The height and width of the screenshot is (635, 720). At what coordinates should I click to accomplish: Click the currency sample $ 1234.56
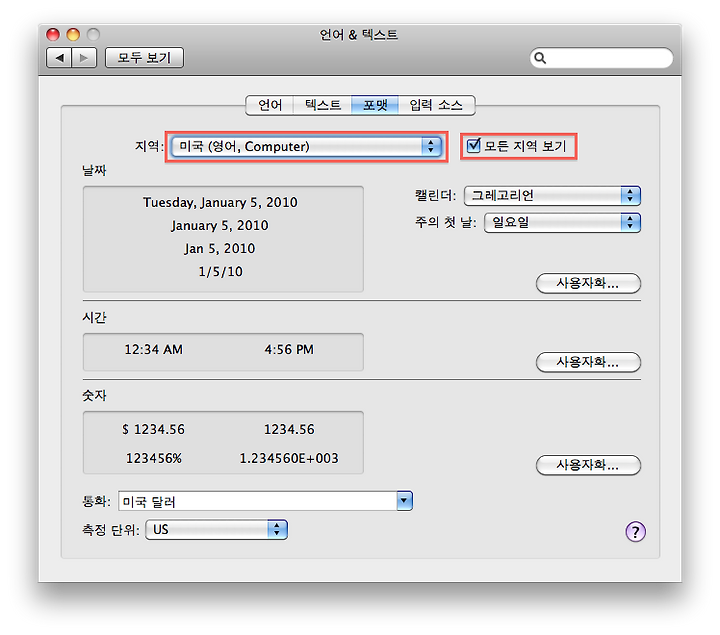click(153, 429)
